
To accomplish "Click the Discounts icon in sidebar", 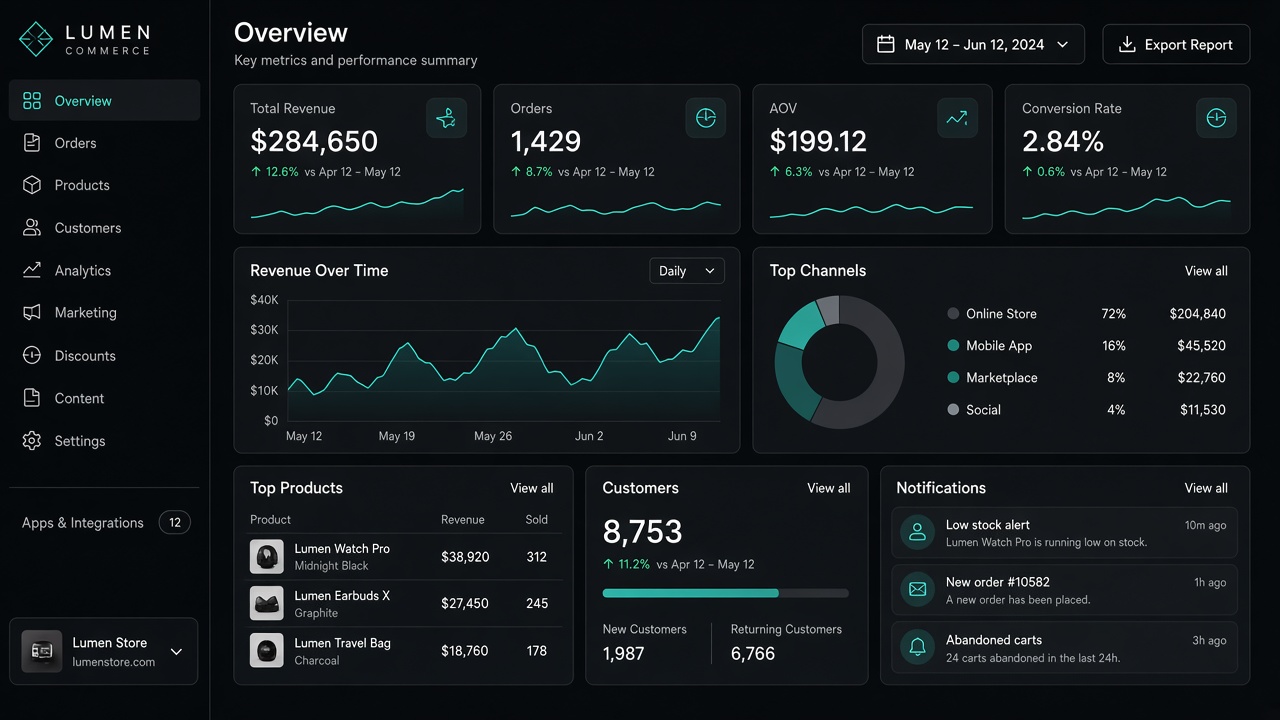I will (32, 355).
